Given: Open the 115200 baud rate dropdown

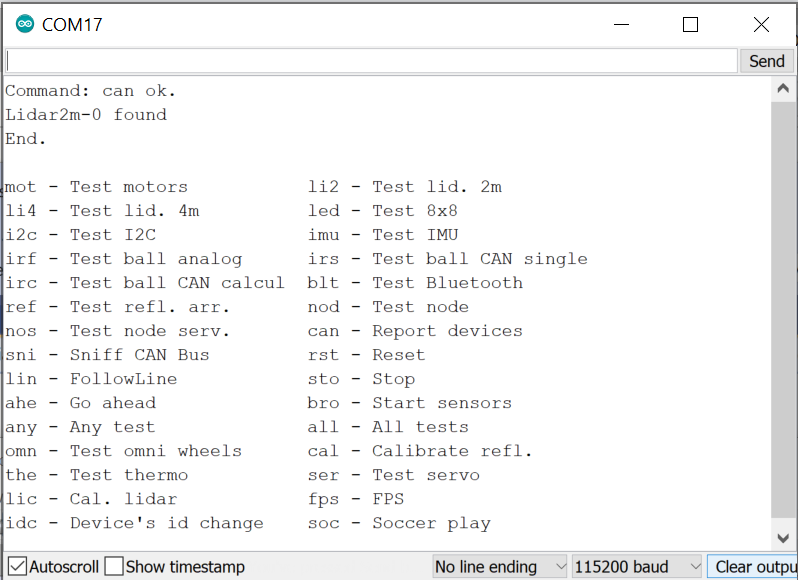Looking at the screenshot, I should click(635, 567).
